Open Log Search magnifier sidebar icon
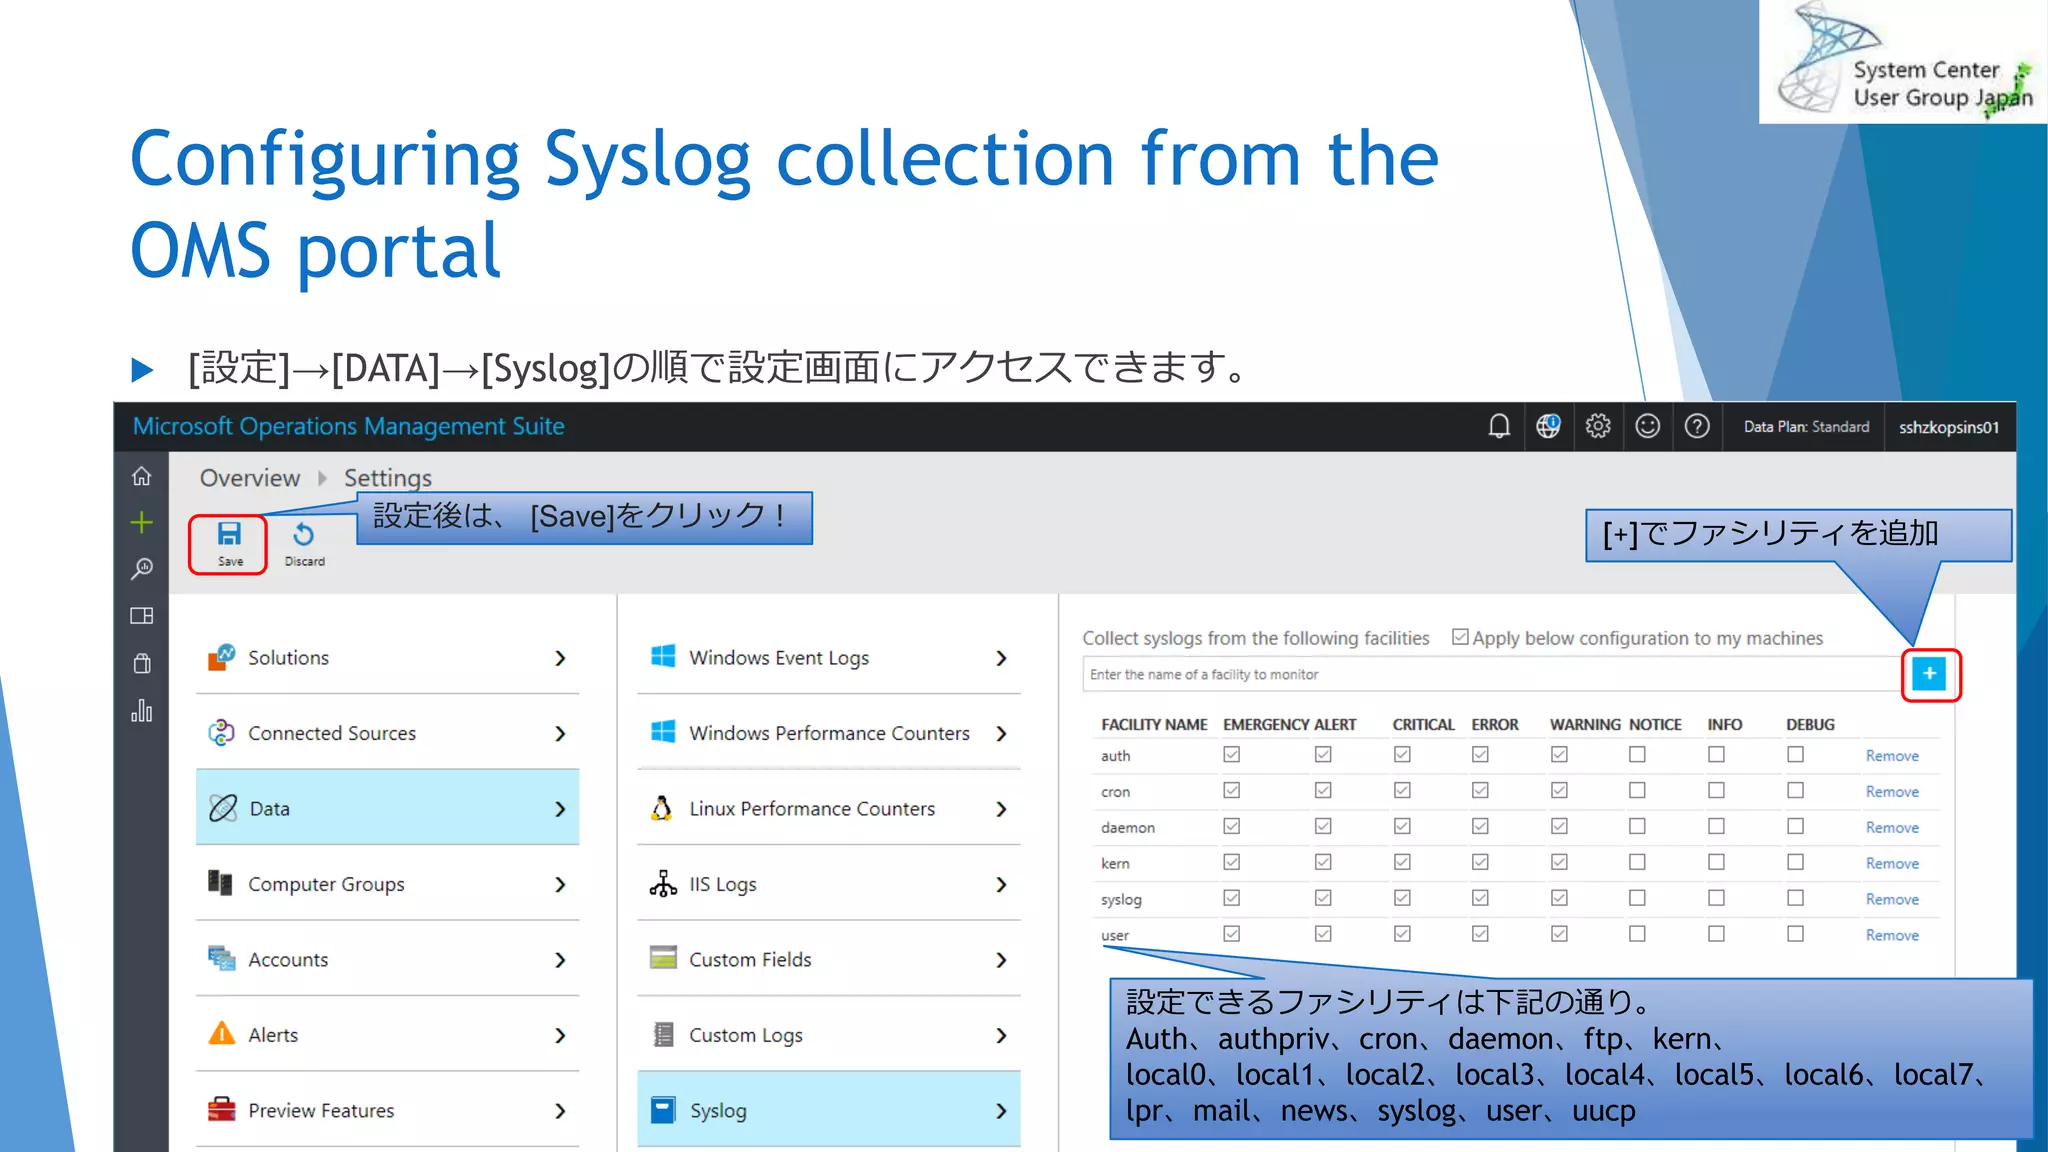 tap(142, 569)
